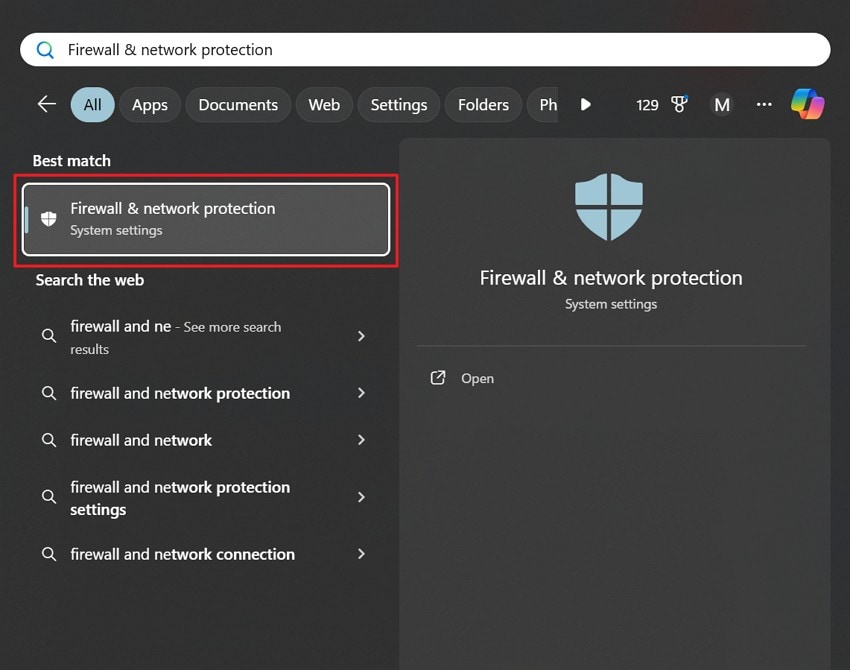Click the external-link icon next to Open
The height and width of the screenshot is (670, 850).
click(x=437, y=378)
